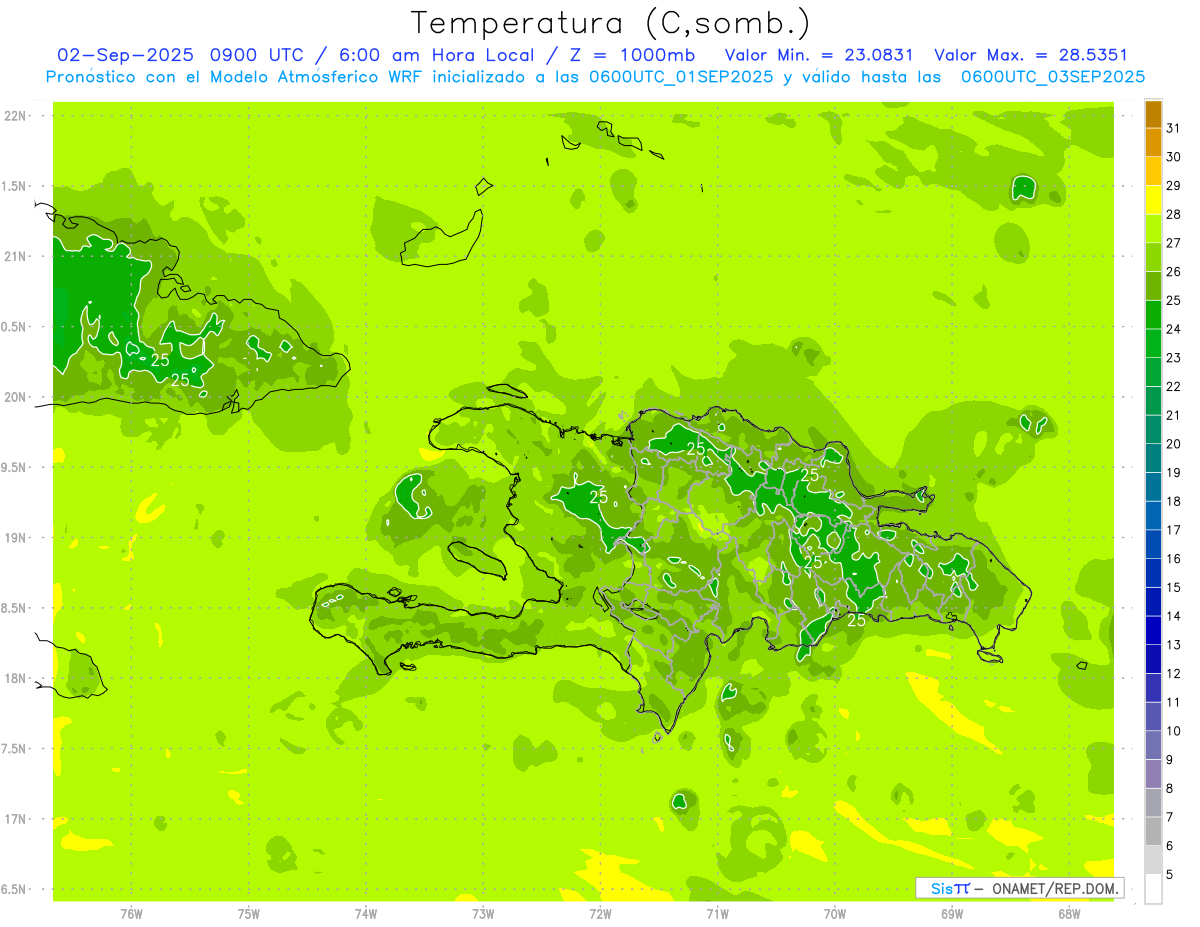Viewport: 1200px width, 927px height.
Task: Click the legend scale value 7
Action: tap(1170, 817)
